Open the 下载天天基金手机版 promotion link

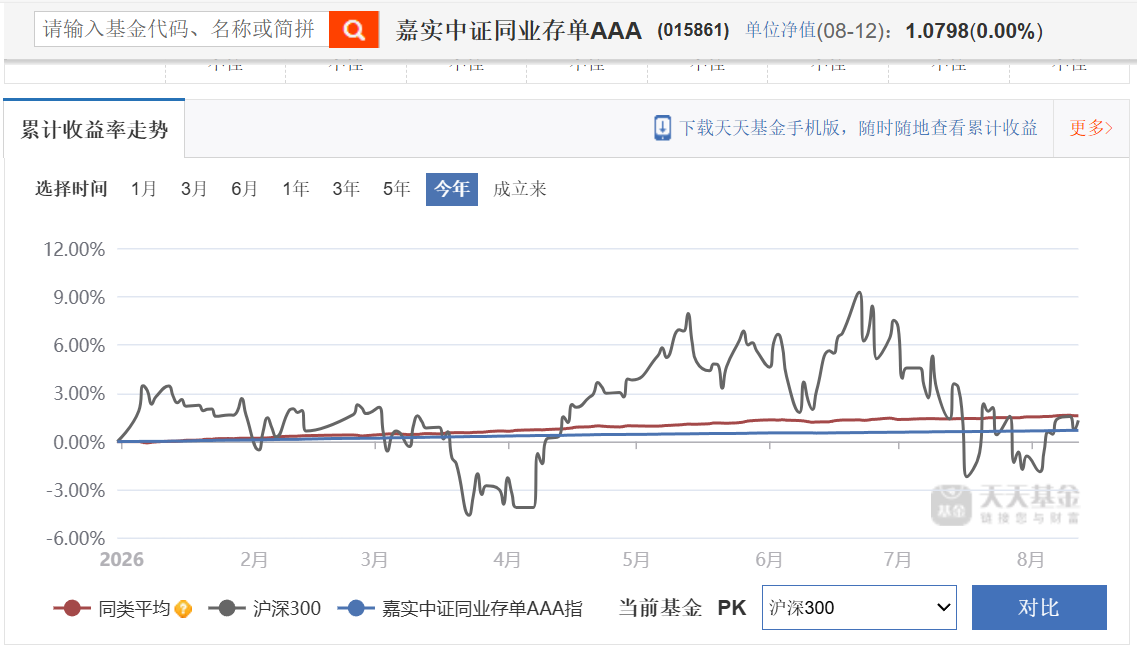coord(859,128)
